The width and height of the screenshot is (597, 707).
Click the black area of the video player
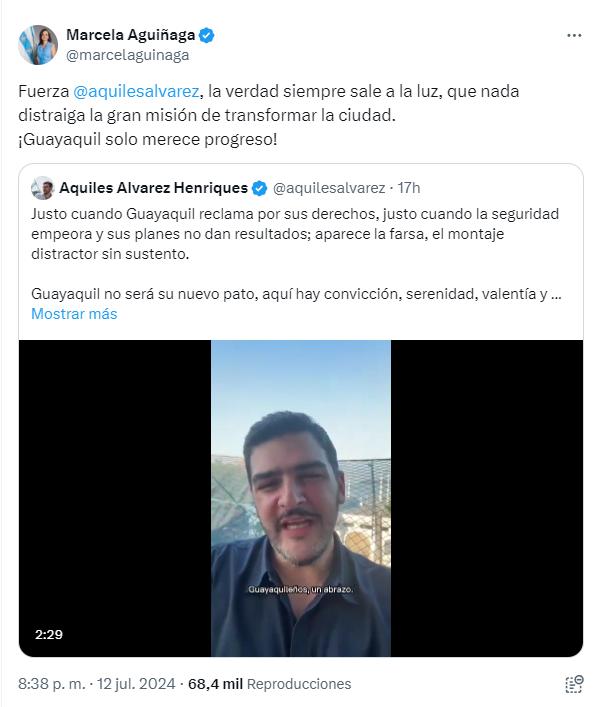115,498
